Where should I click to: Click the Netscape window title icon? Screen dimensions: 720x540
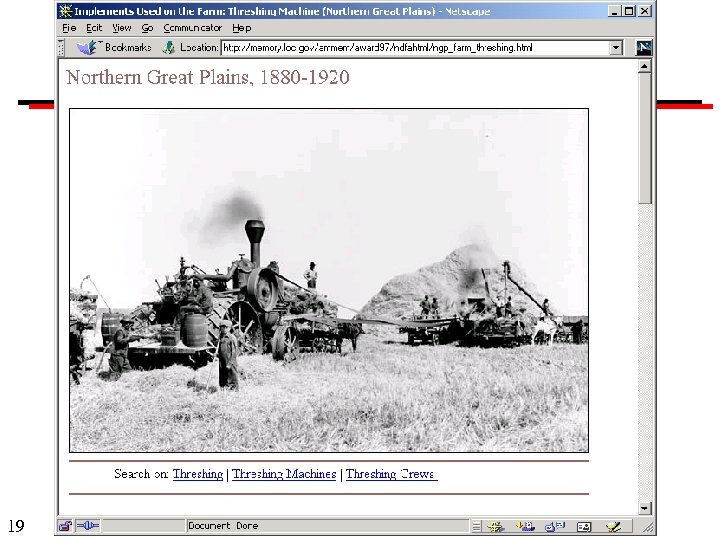pos(66,11)
